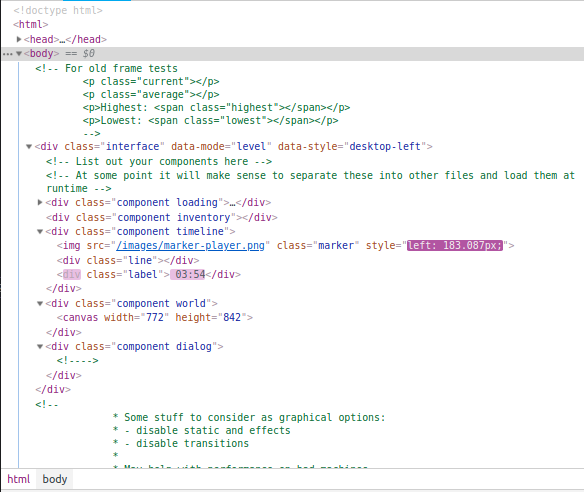Select the opening html tag line

tap(31, 25)
